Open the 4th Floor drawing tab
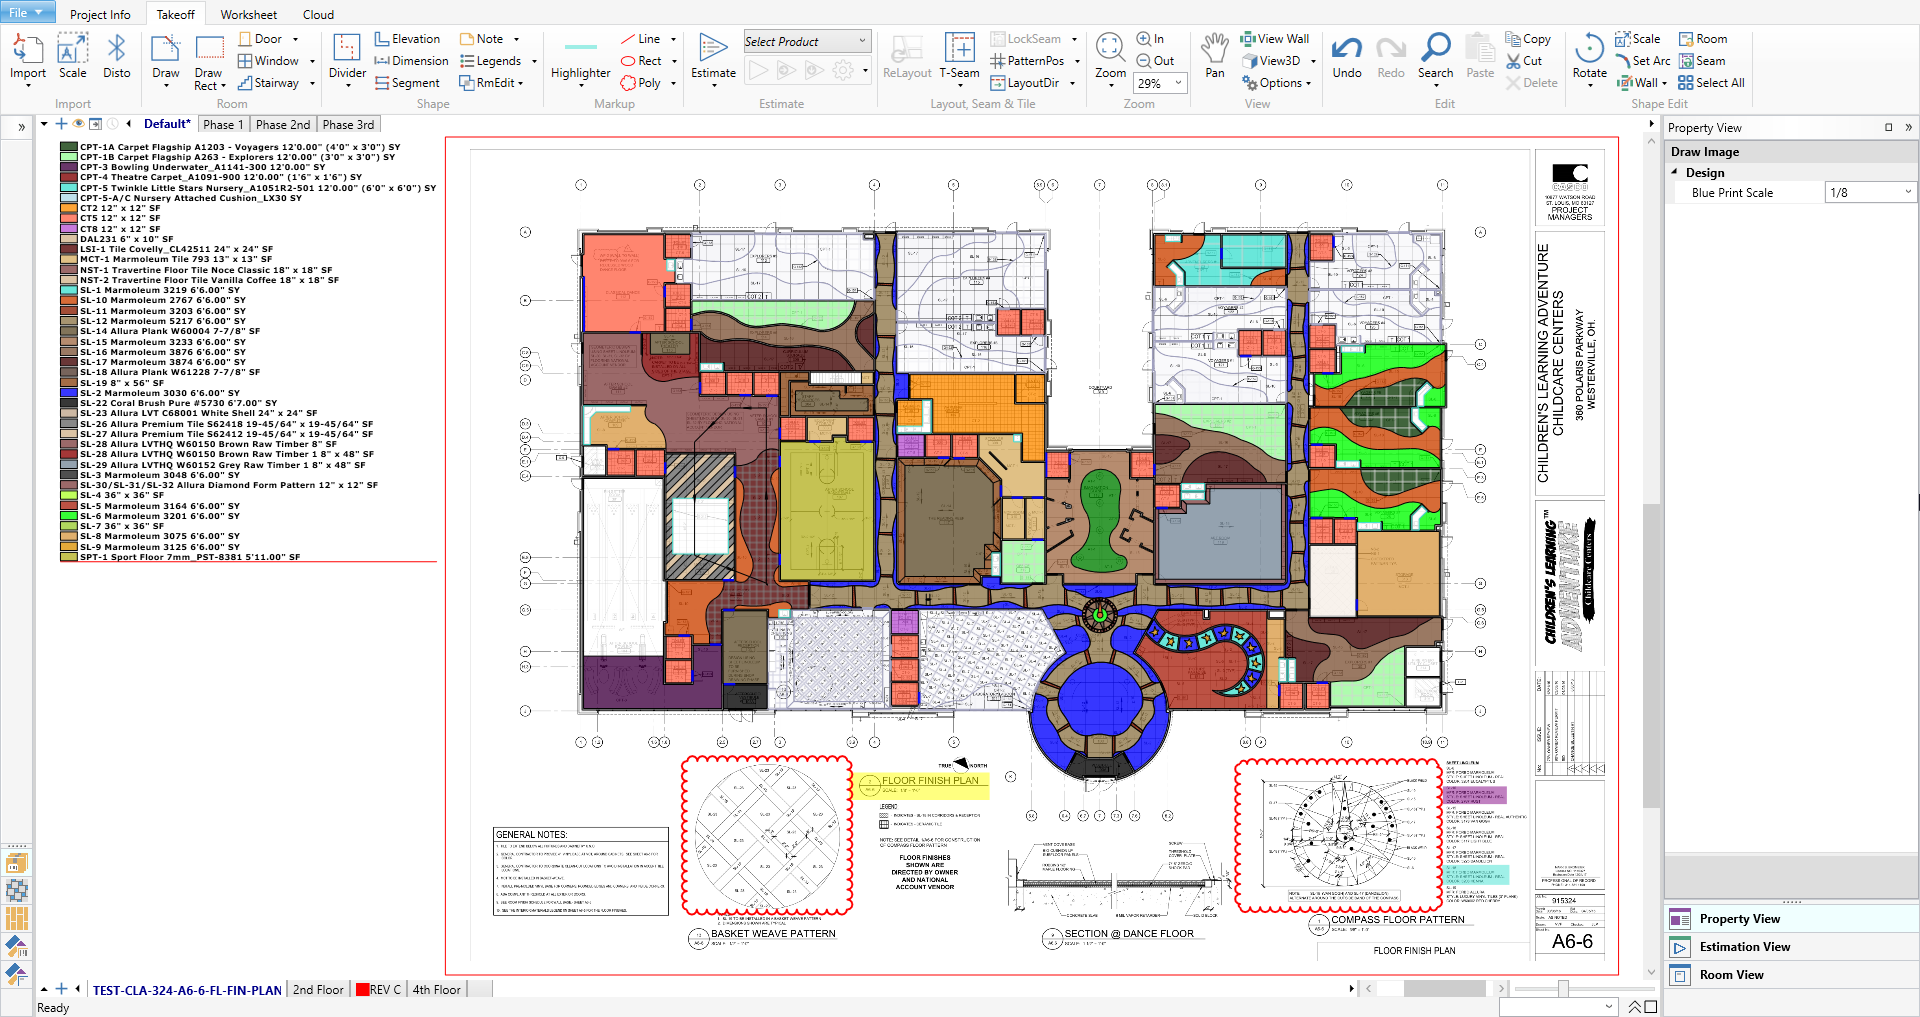The image size is (1920, 1017). click(x=436, y=989)
